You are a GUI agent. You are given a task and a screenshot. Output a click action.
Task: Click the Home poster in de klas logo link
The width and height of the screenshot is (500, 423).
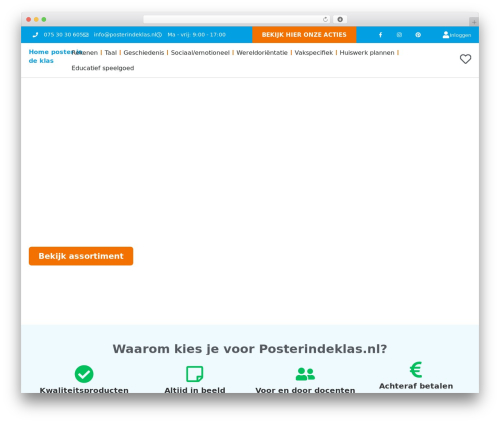click(50, 56)
